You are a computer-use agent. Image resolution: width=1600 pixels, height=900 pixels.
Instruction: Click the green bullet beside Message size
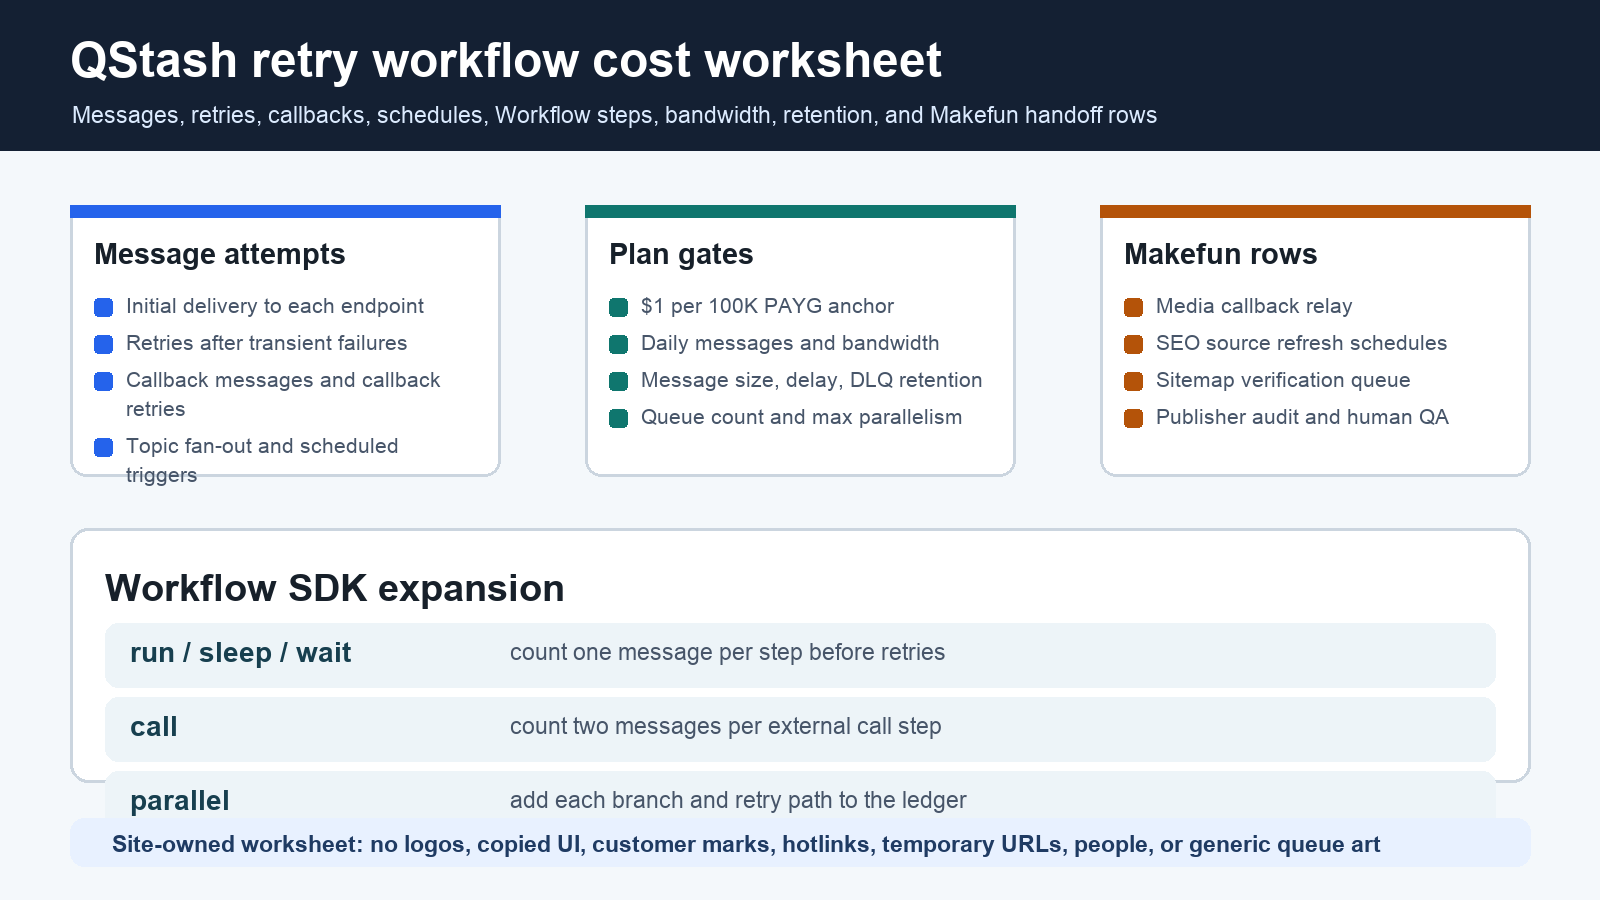pos(618,381)
